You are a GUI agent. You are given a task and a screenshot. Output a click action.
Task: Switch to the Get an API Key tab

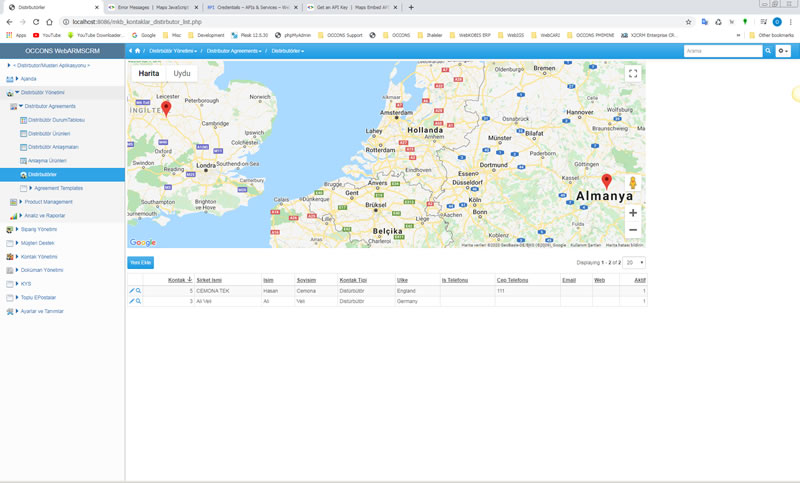click(352, 7)
